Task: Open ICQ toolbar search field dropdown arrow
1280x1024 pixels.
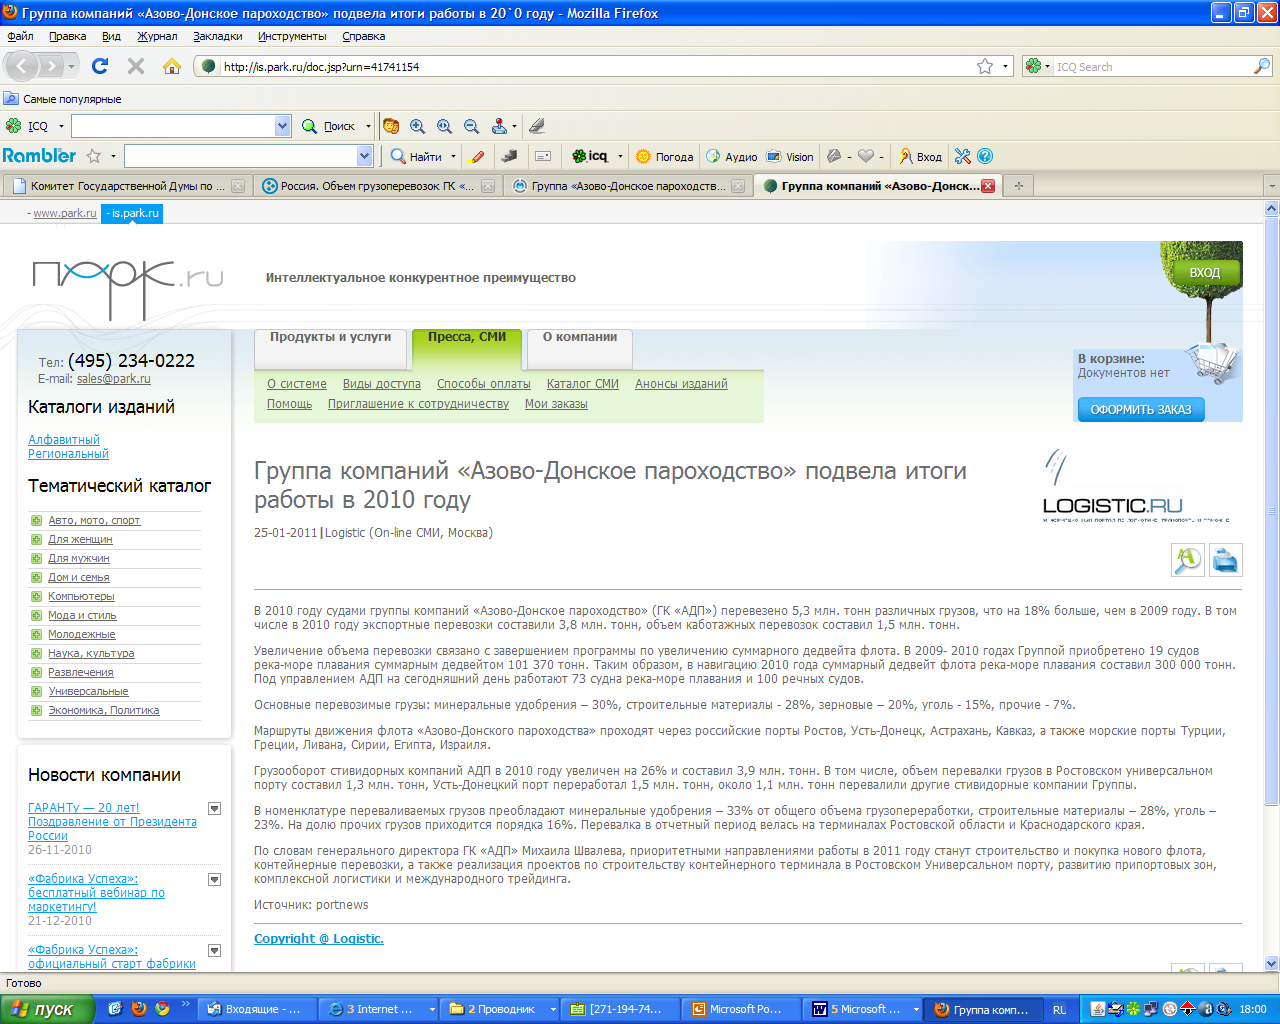Action: 282,126
